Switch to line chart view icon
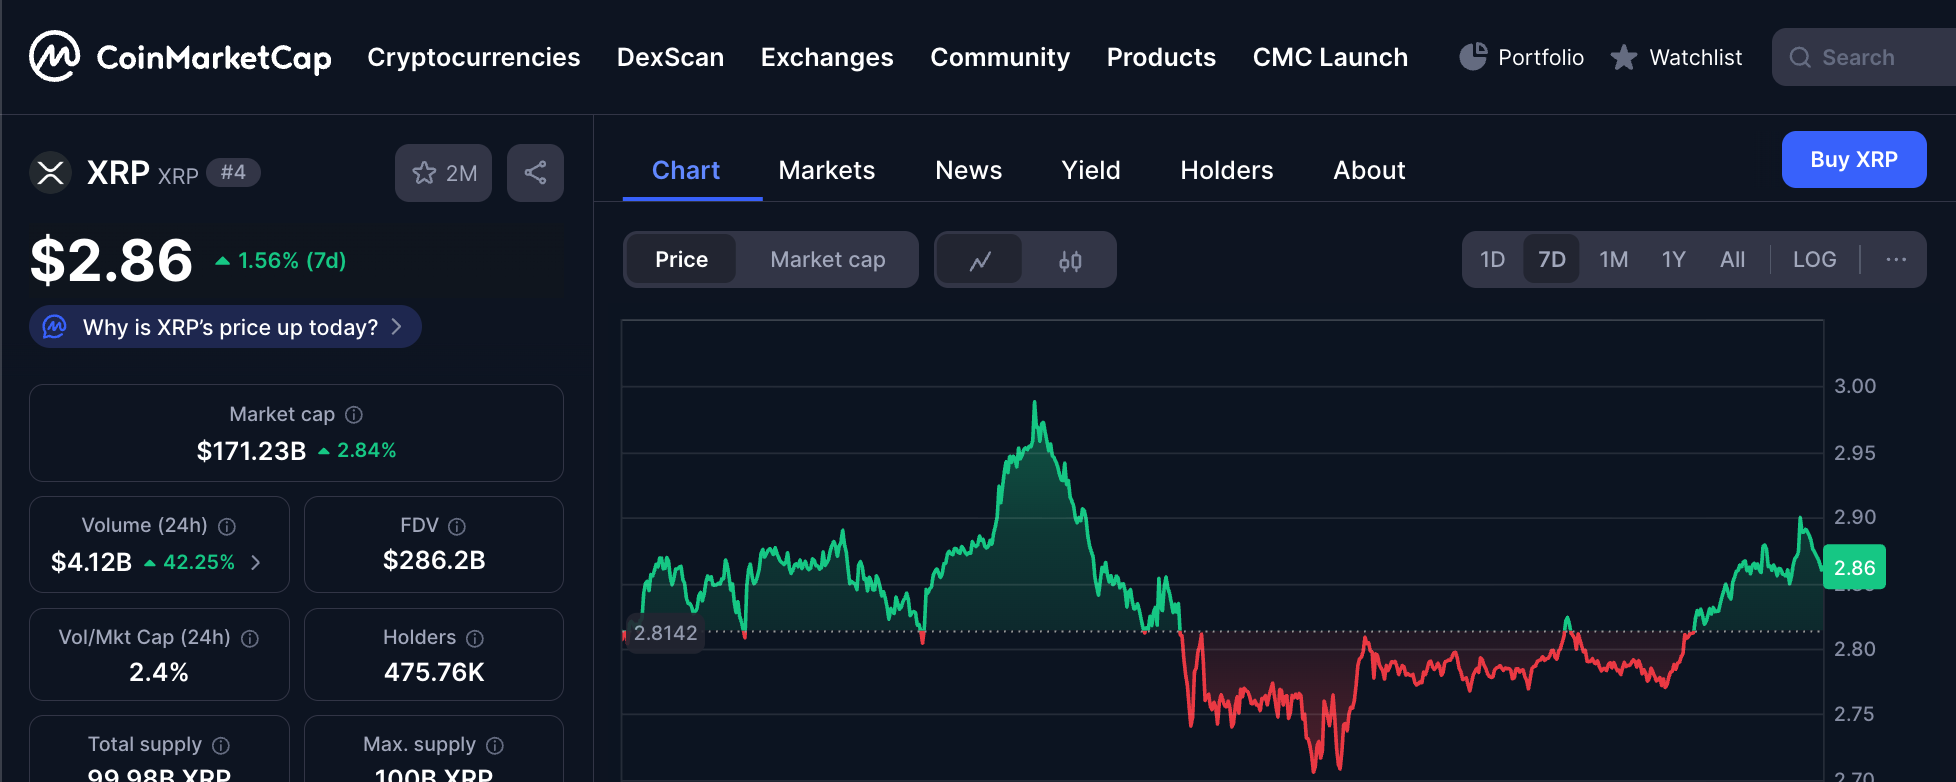 click(980, 260)
